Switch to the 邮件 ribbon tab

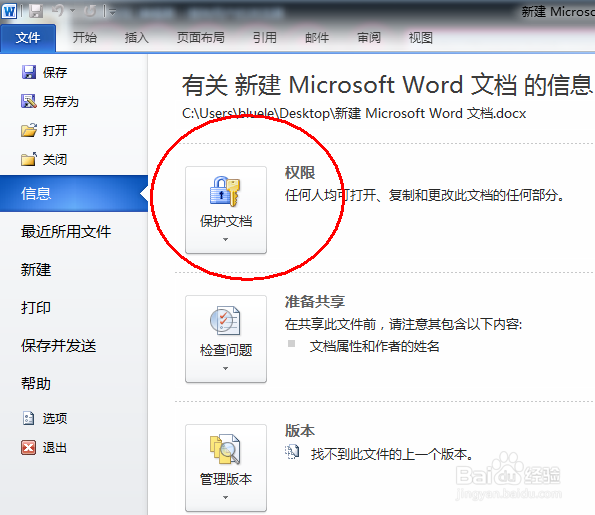coord(317,38)
